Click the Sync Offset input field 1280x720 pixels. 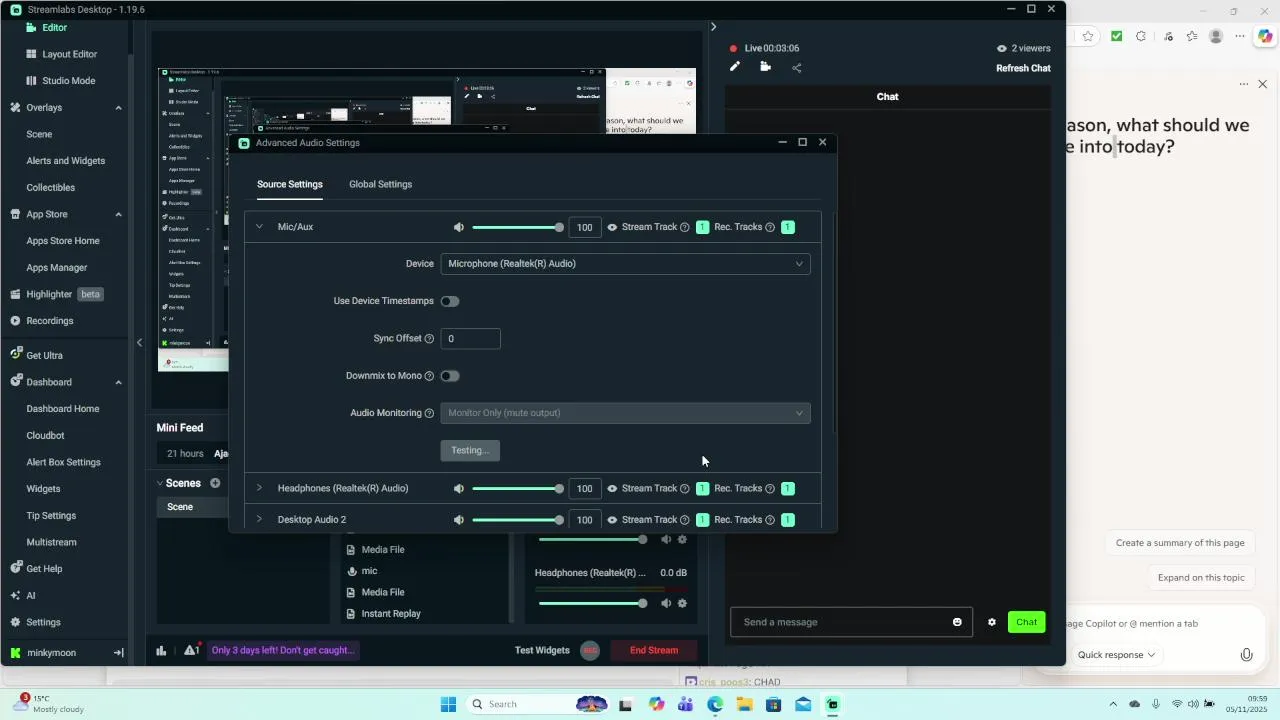point(470,339)
